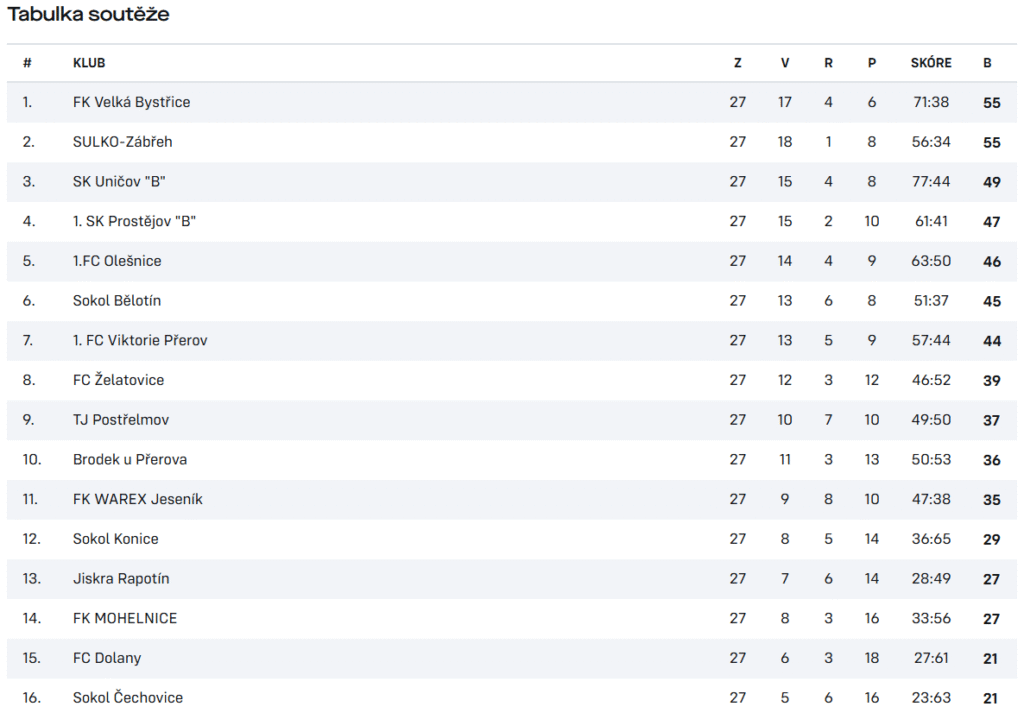Screen dimensions: 1024x713
Task: Open the Sokol Bělotín club page
Action: click(x=117, y=301)
